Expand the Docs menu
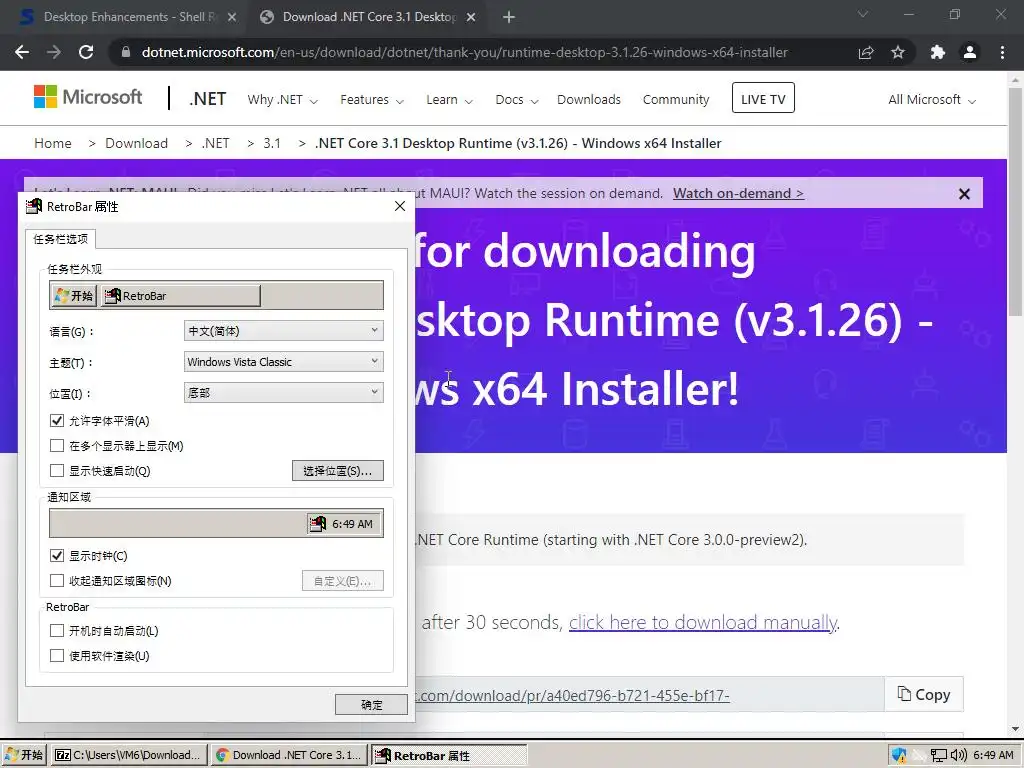The image size is (1024, 768). point(517,100)
